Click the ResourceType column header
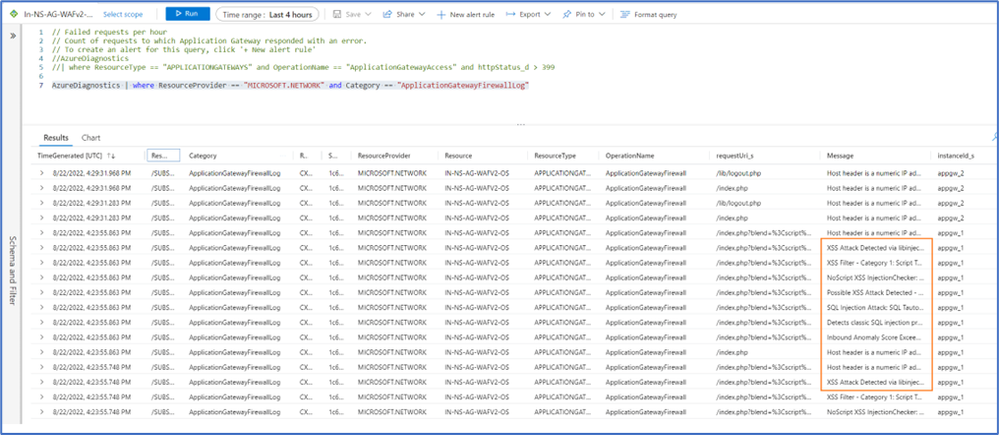Screen dimensions: 999x435 [555, 155]
